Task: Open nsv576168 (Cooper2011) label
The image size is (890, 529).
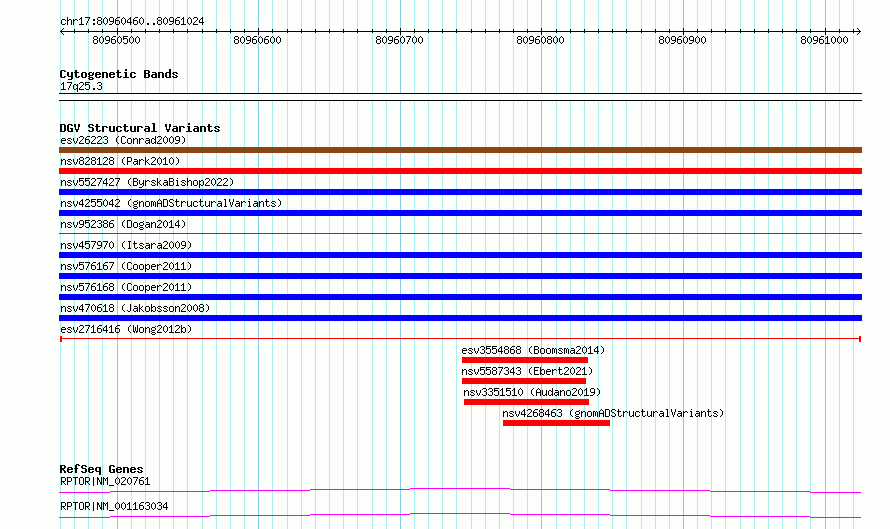Action: [126, 287]
